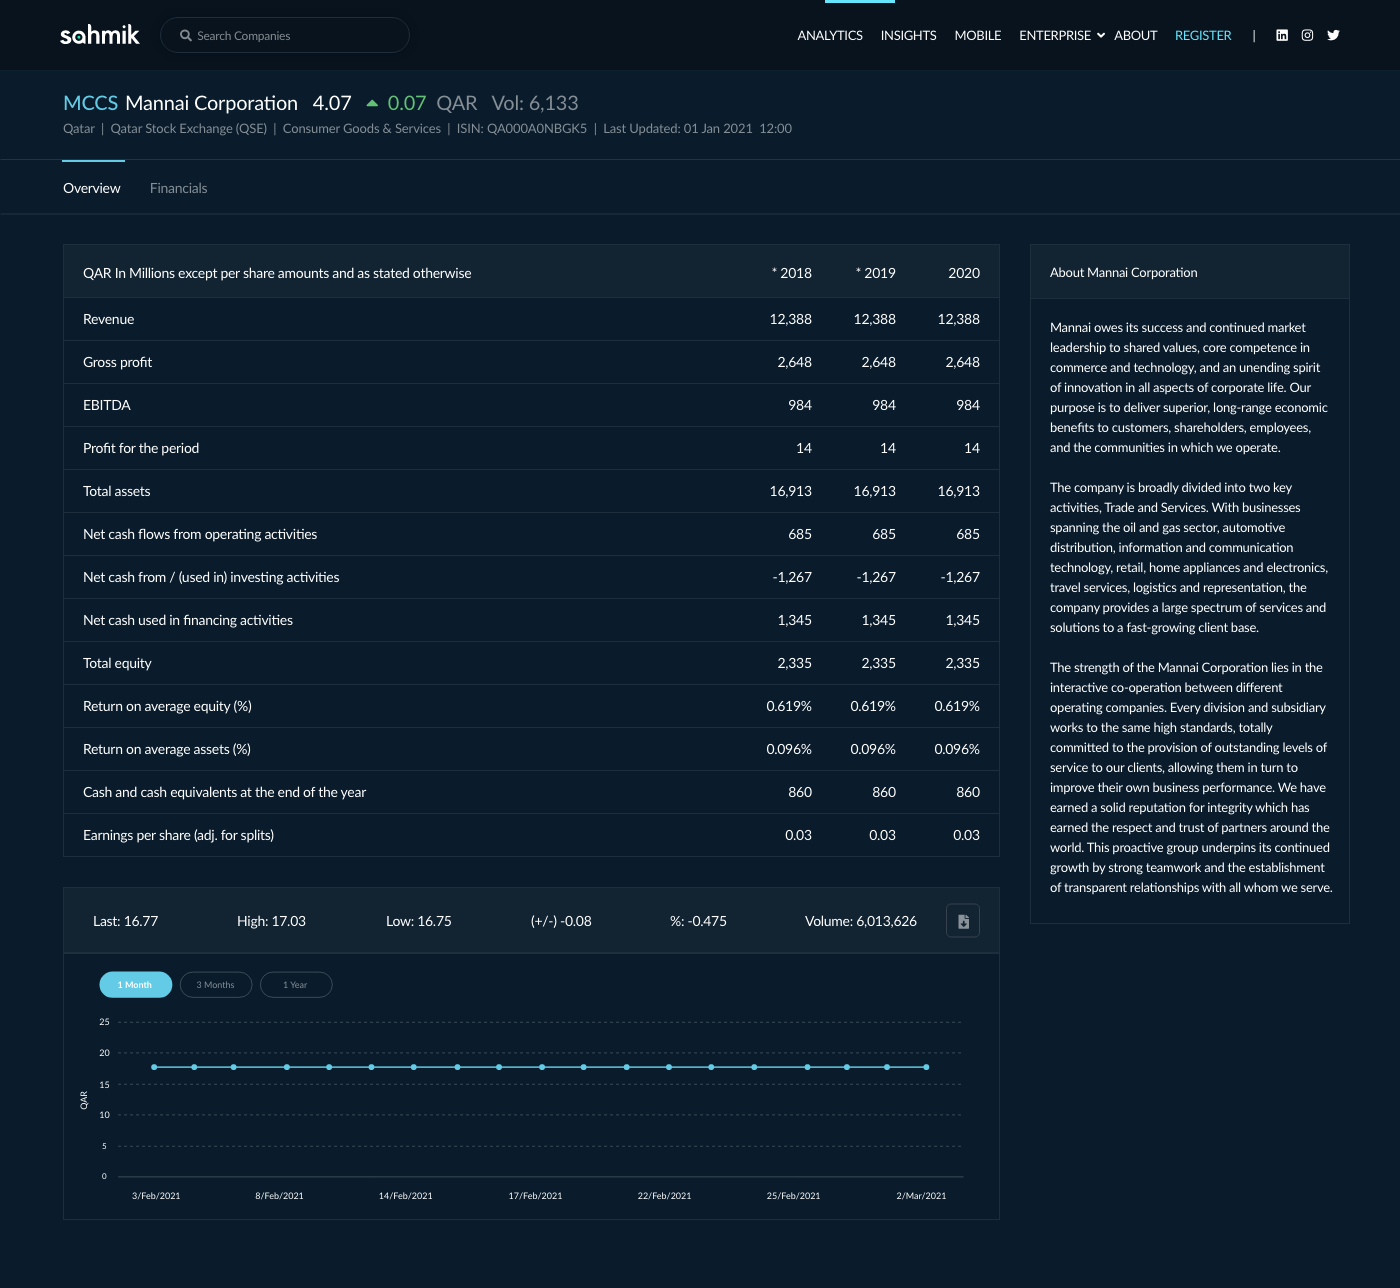Select Profit for the period label
This screenshot has height=1288, width=1400.
tap(141, 448)
